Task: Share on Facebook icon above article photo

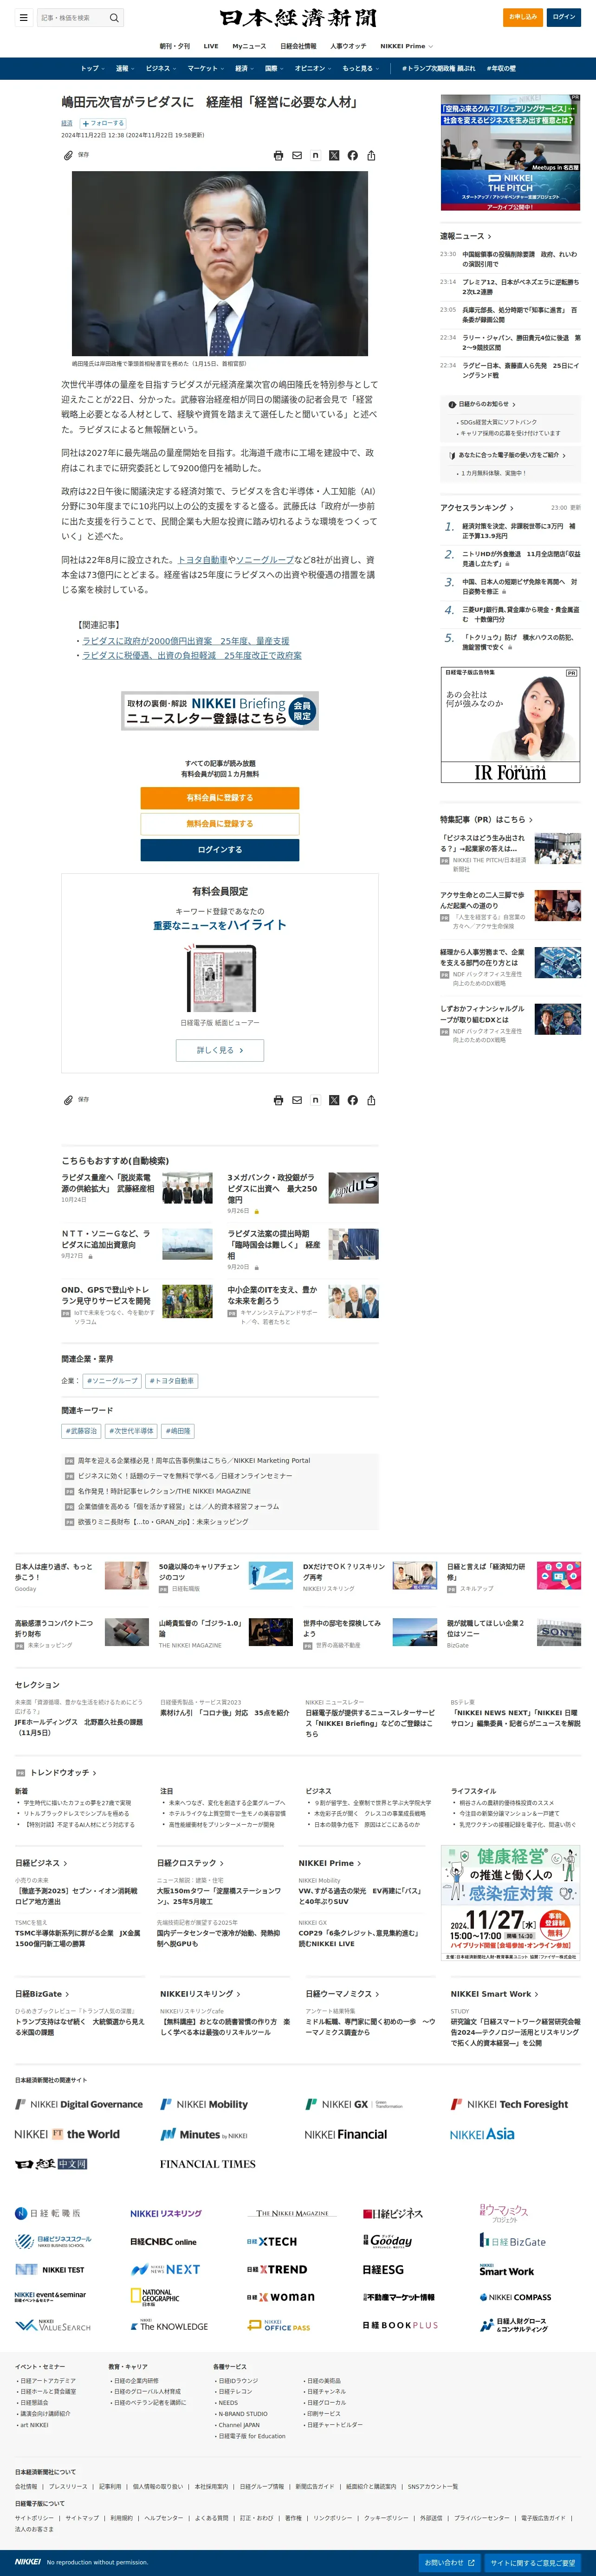Action: point(352,155)
